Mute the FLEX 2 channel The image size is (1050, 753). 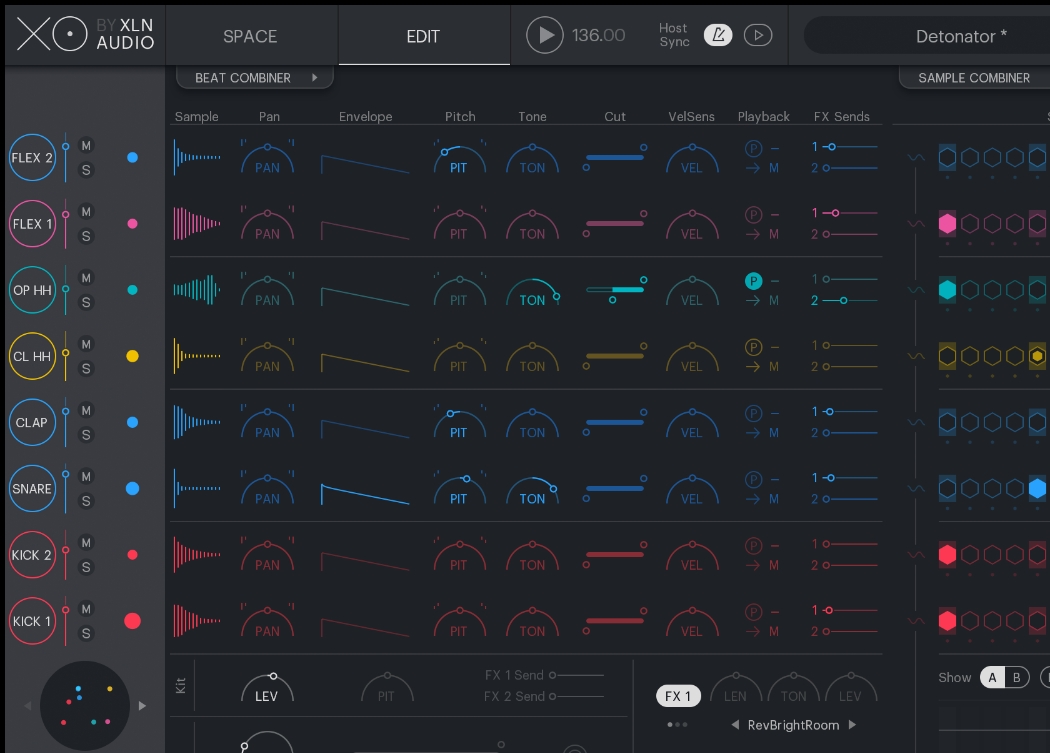[x=86, y=146]
